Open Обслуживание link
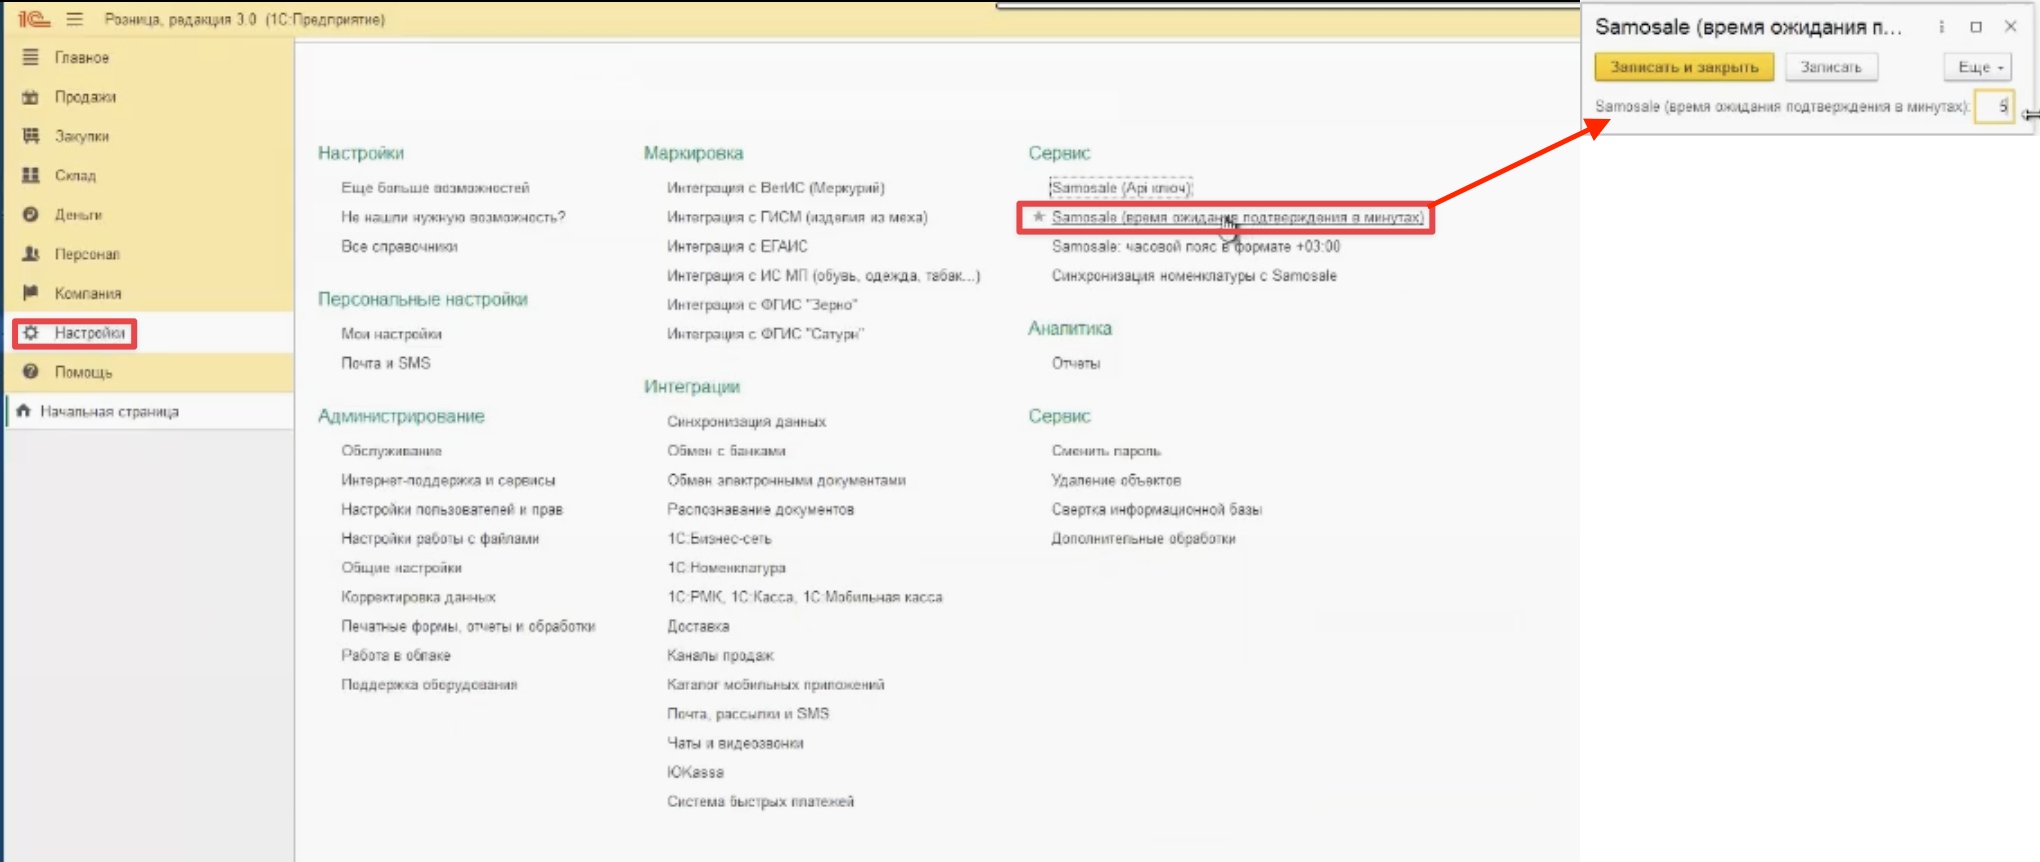Image resolution: width=2040 pixels, height=862 pixels. [391, 451]
